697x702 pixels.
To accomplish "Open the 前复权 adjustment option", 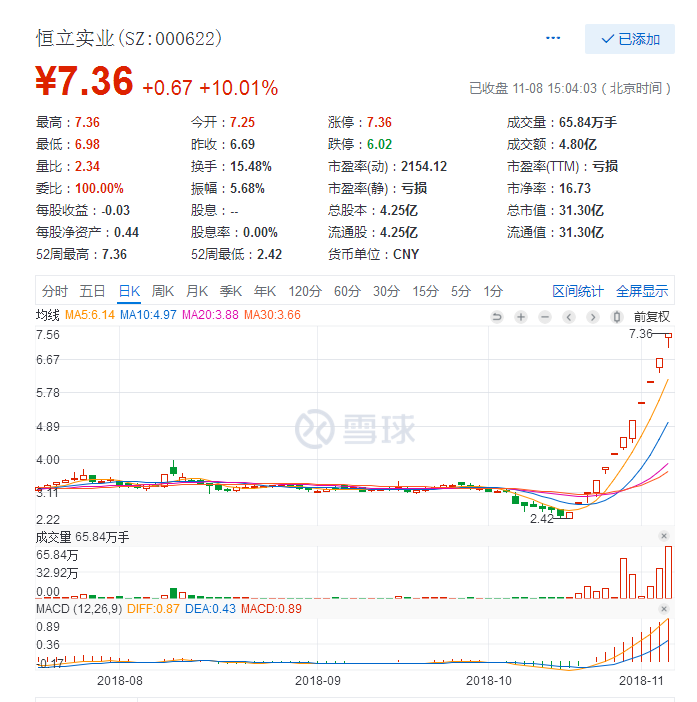I will click(x=651, y=317).
